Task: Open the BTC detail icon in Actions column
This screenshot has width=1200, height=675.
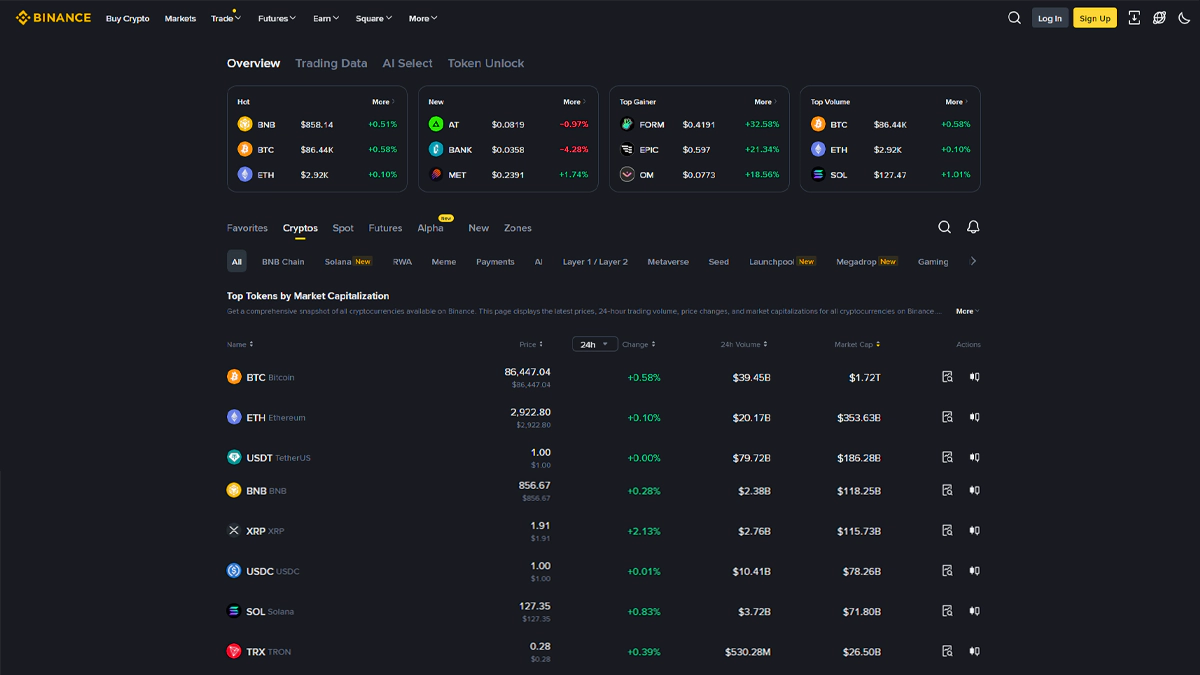Action: click(x=947, y=377)
